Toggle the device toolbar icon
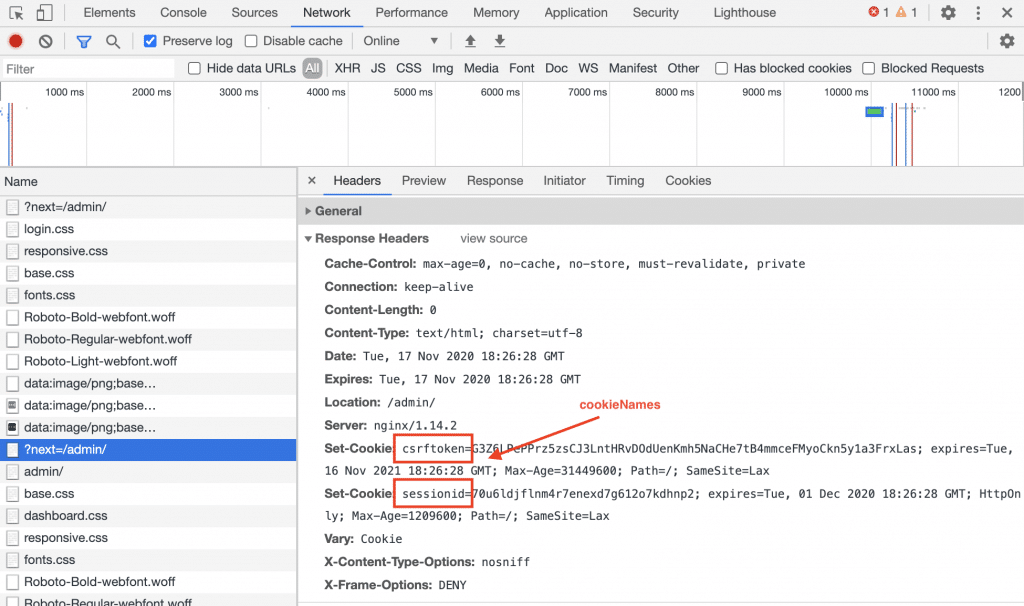Viewport: 1024px width, 606px height. [x=44, y=12]
